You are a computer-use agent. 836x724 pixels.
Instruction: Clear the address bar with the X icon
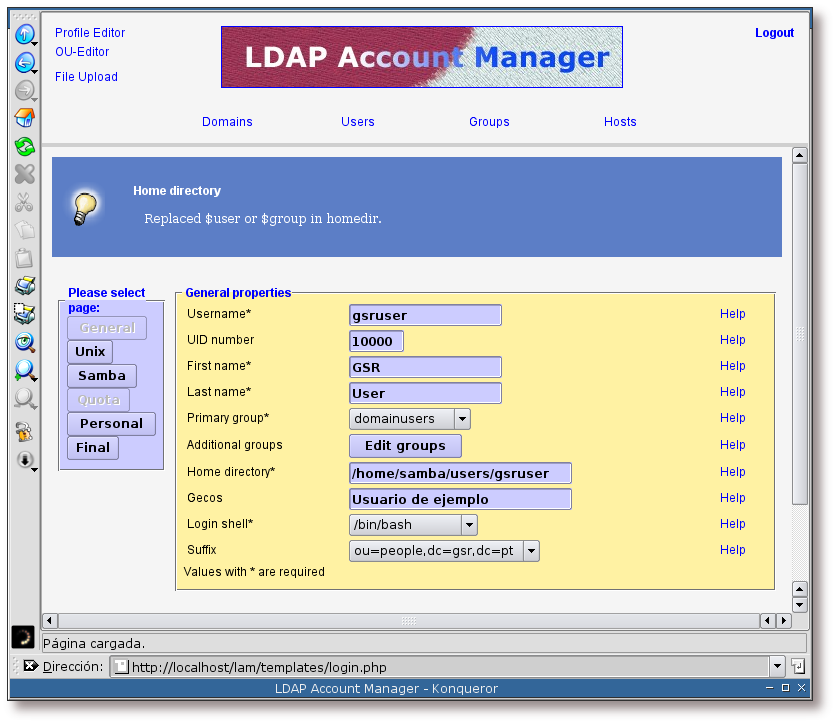click(30, 666)
